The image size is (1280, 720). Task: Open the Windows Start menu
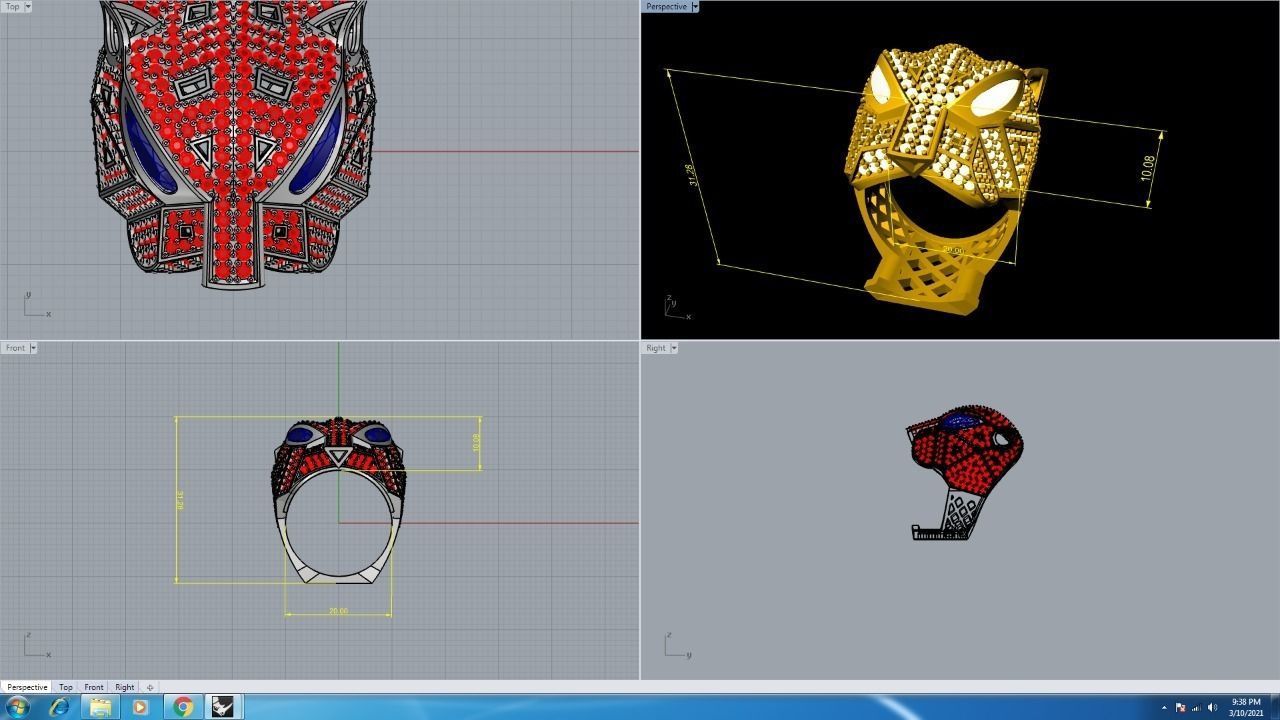[x=17, y=707]
